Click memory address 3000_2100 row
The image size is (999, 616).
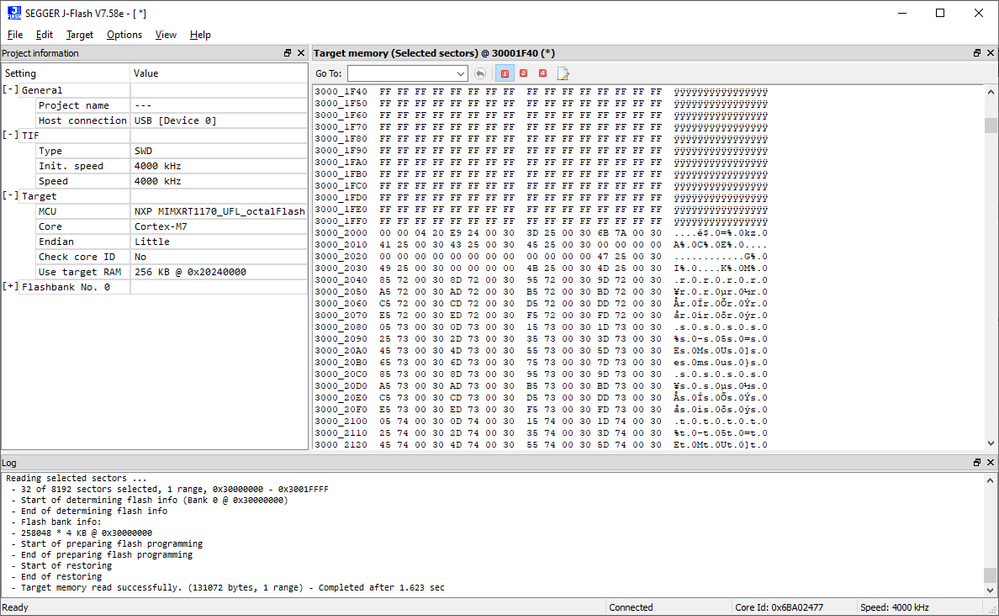click(541, 421)
